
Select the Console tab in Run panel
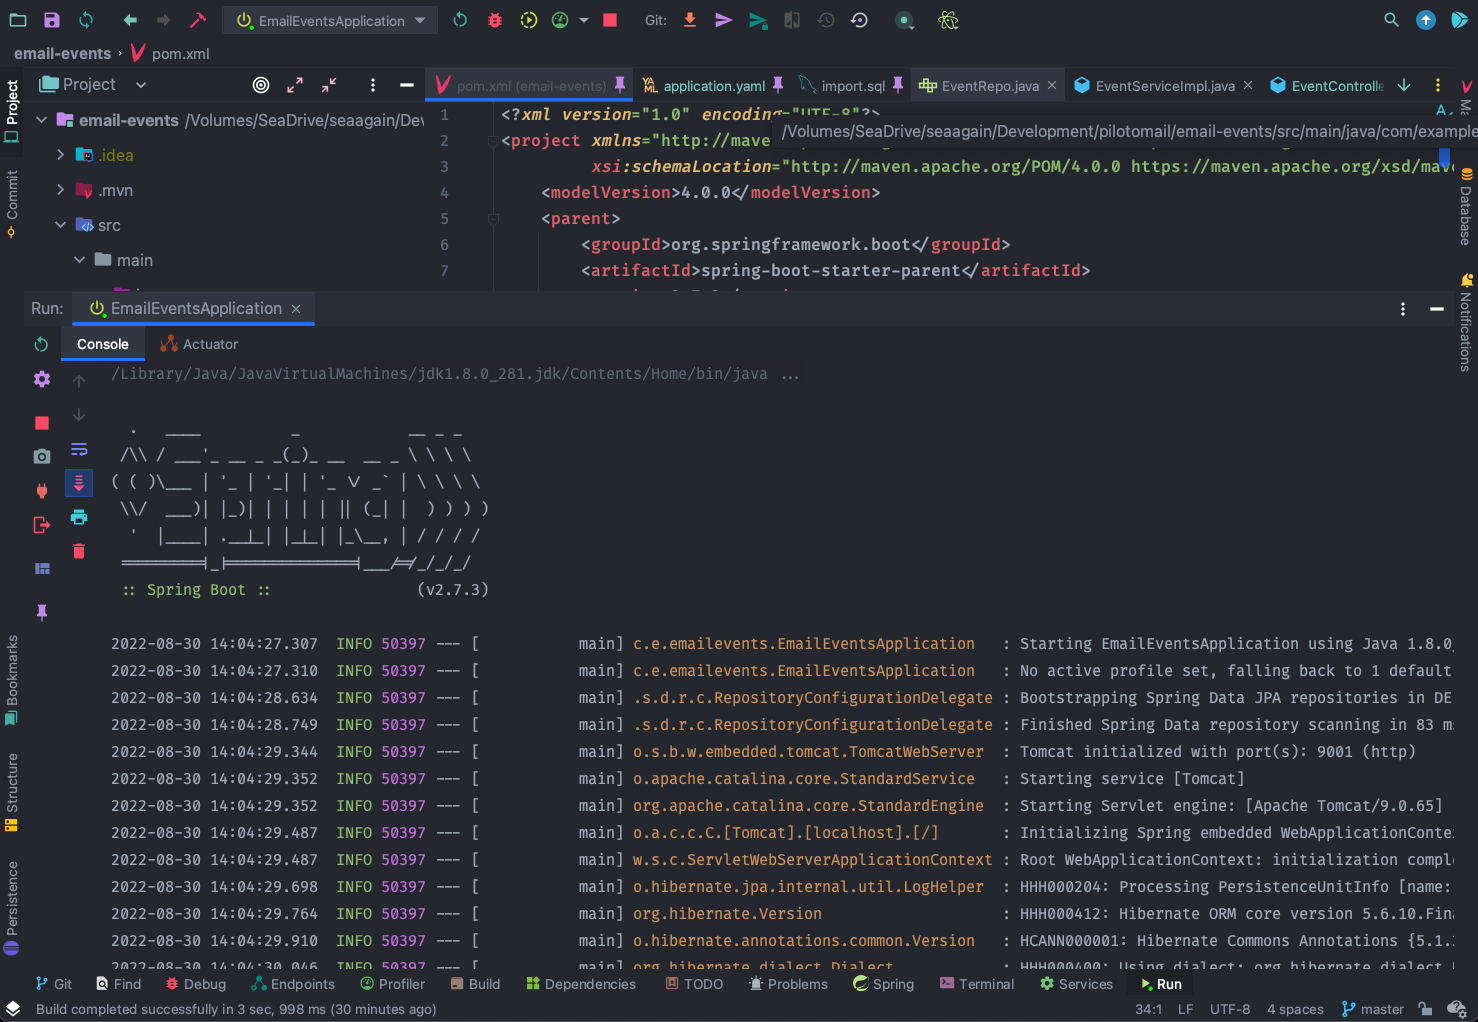coord(103,344)
